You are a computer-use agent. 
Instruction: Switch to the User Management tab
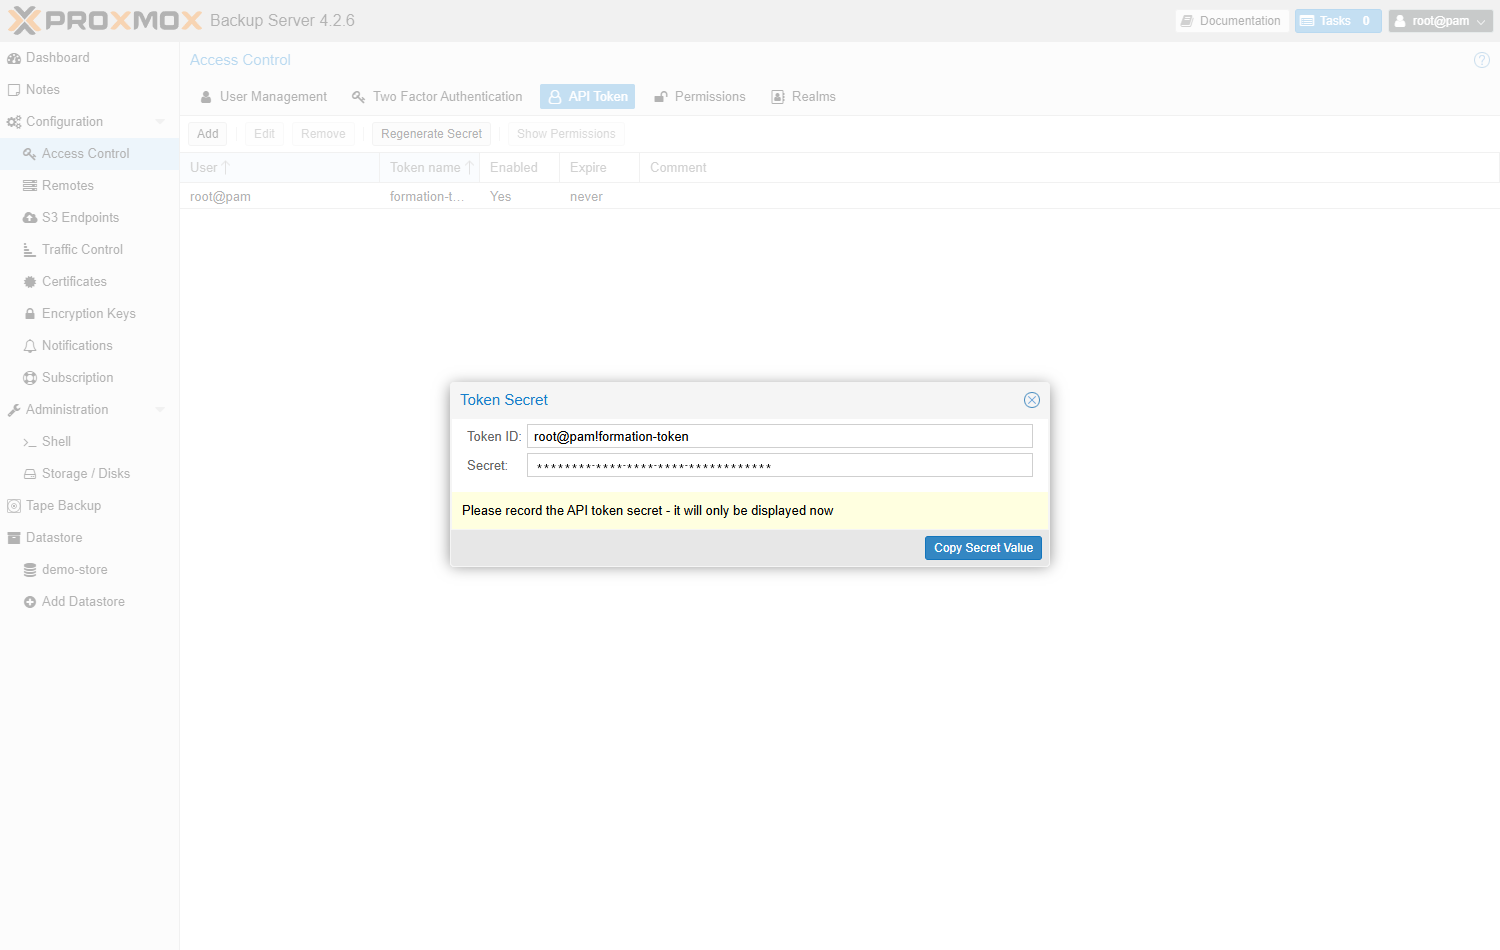[x=264, y=97]
